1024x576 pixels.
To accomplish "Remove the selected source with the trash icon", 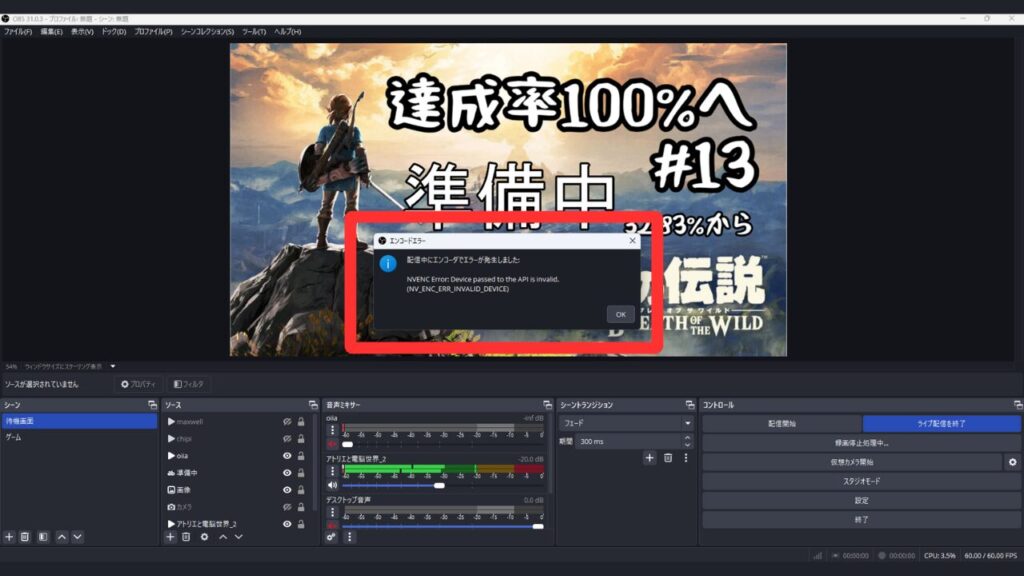I will click(186, 537).
